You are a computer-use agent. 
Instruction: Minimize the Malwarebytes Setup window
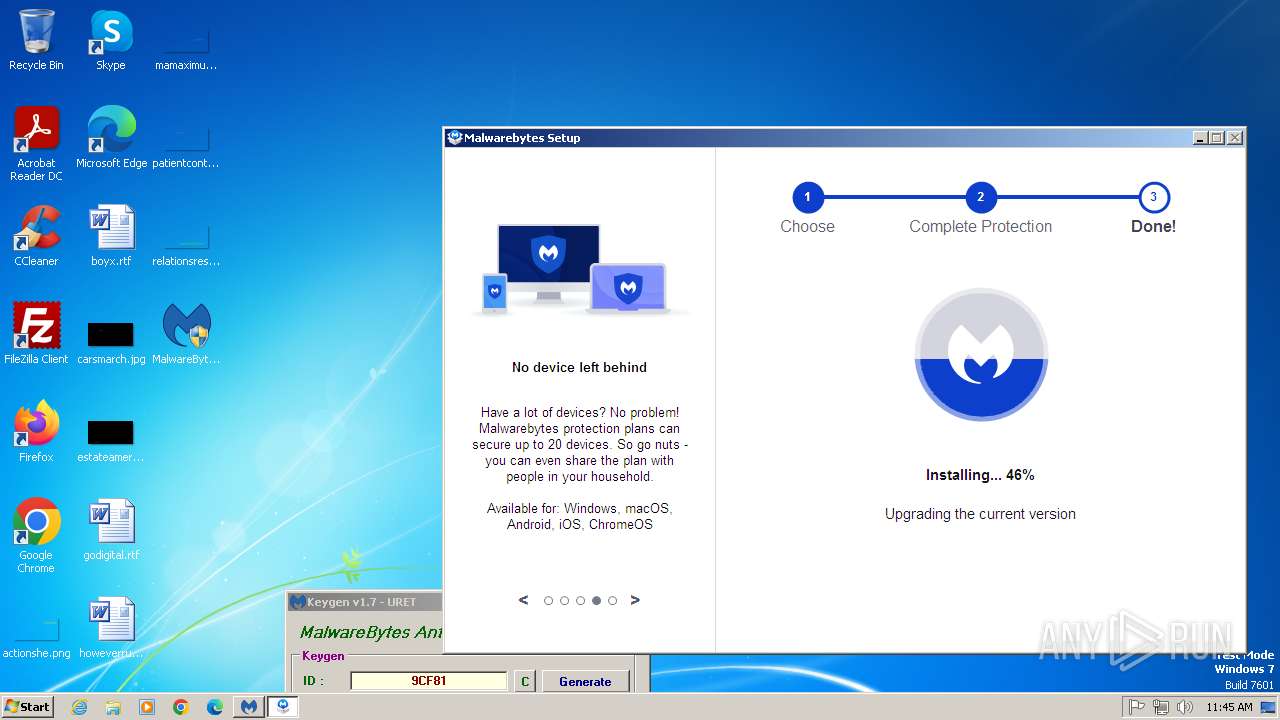[1201, 138]
